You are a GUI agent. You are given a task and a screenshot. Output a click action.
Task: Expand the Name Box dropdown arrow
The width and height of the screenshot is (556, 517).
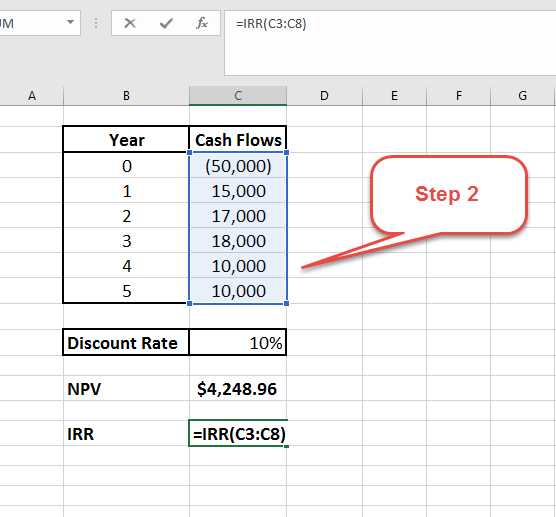pyautogui.click(x=71, y=23)
